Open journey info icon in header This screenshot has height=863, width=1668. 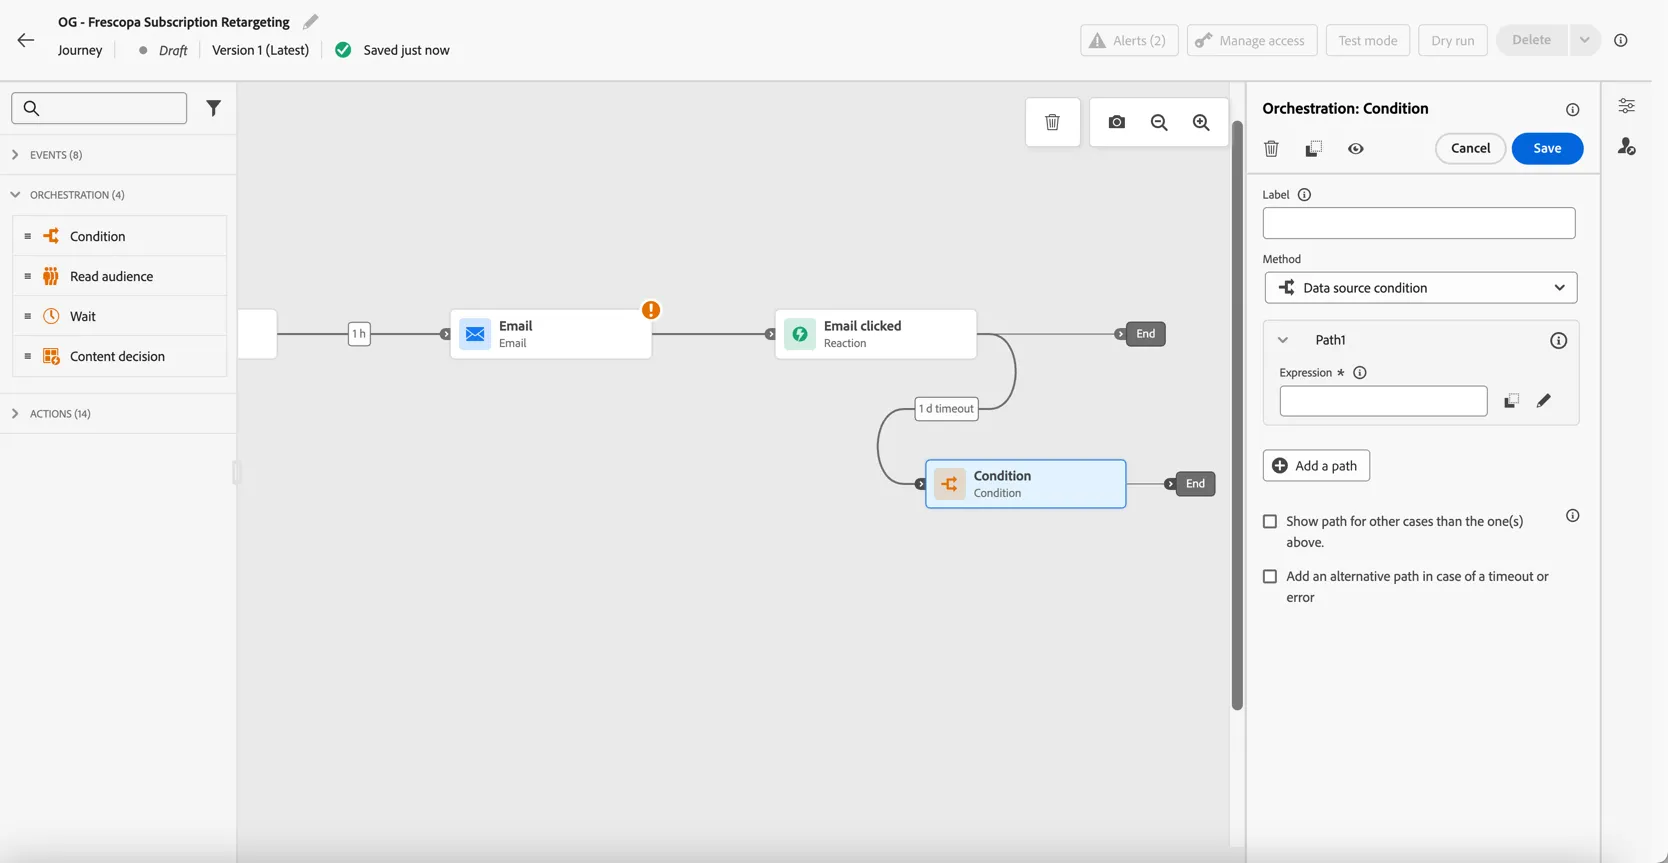[1621, 40]
